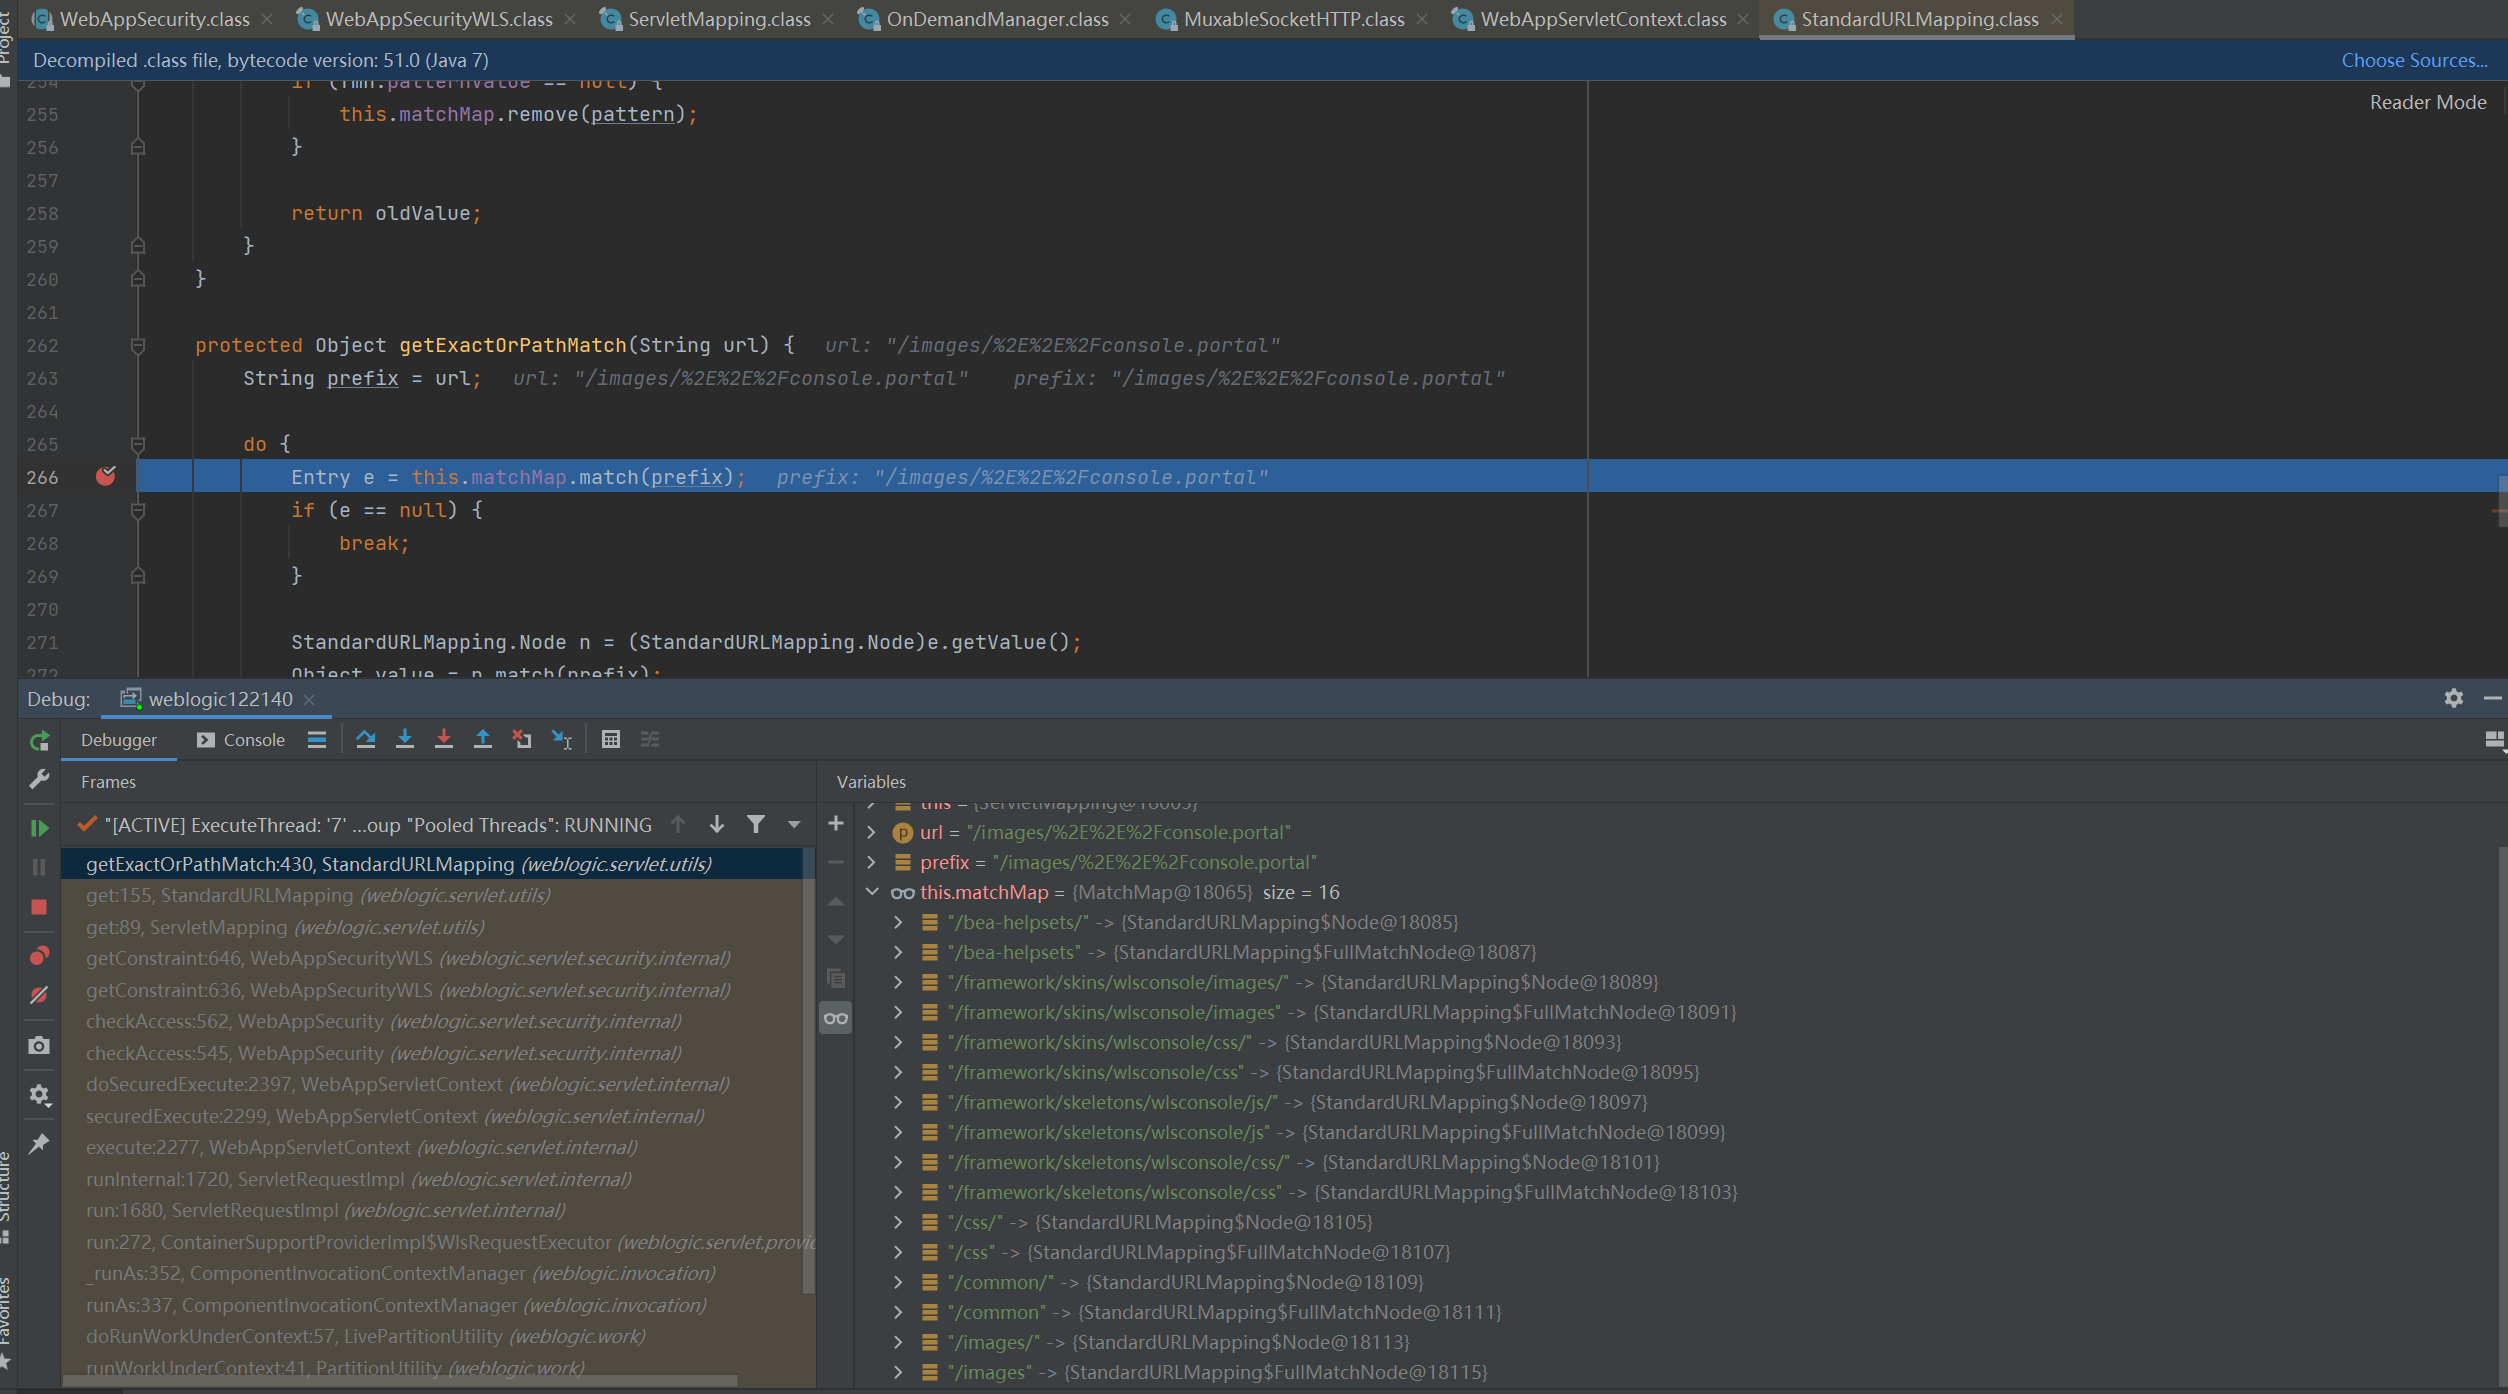Click copy watch icon in variables gutter
The image size is (2508, 1394).
pyautogui.click(x=836, y=978)
